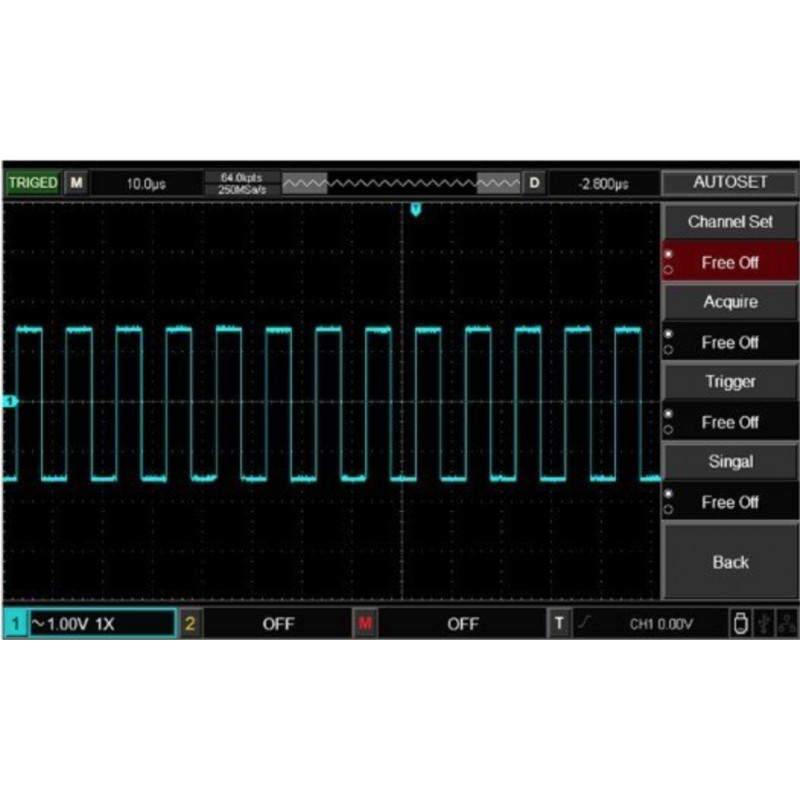Toggle Free Off under Acquire
The width and height of the screenshot is (800, 800).
coord(730,343)
